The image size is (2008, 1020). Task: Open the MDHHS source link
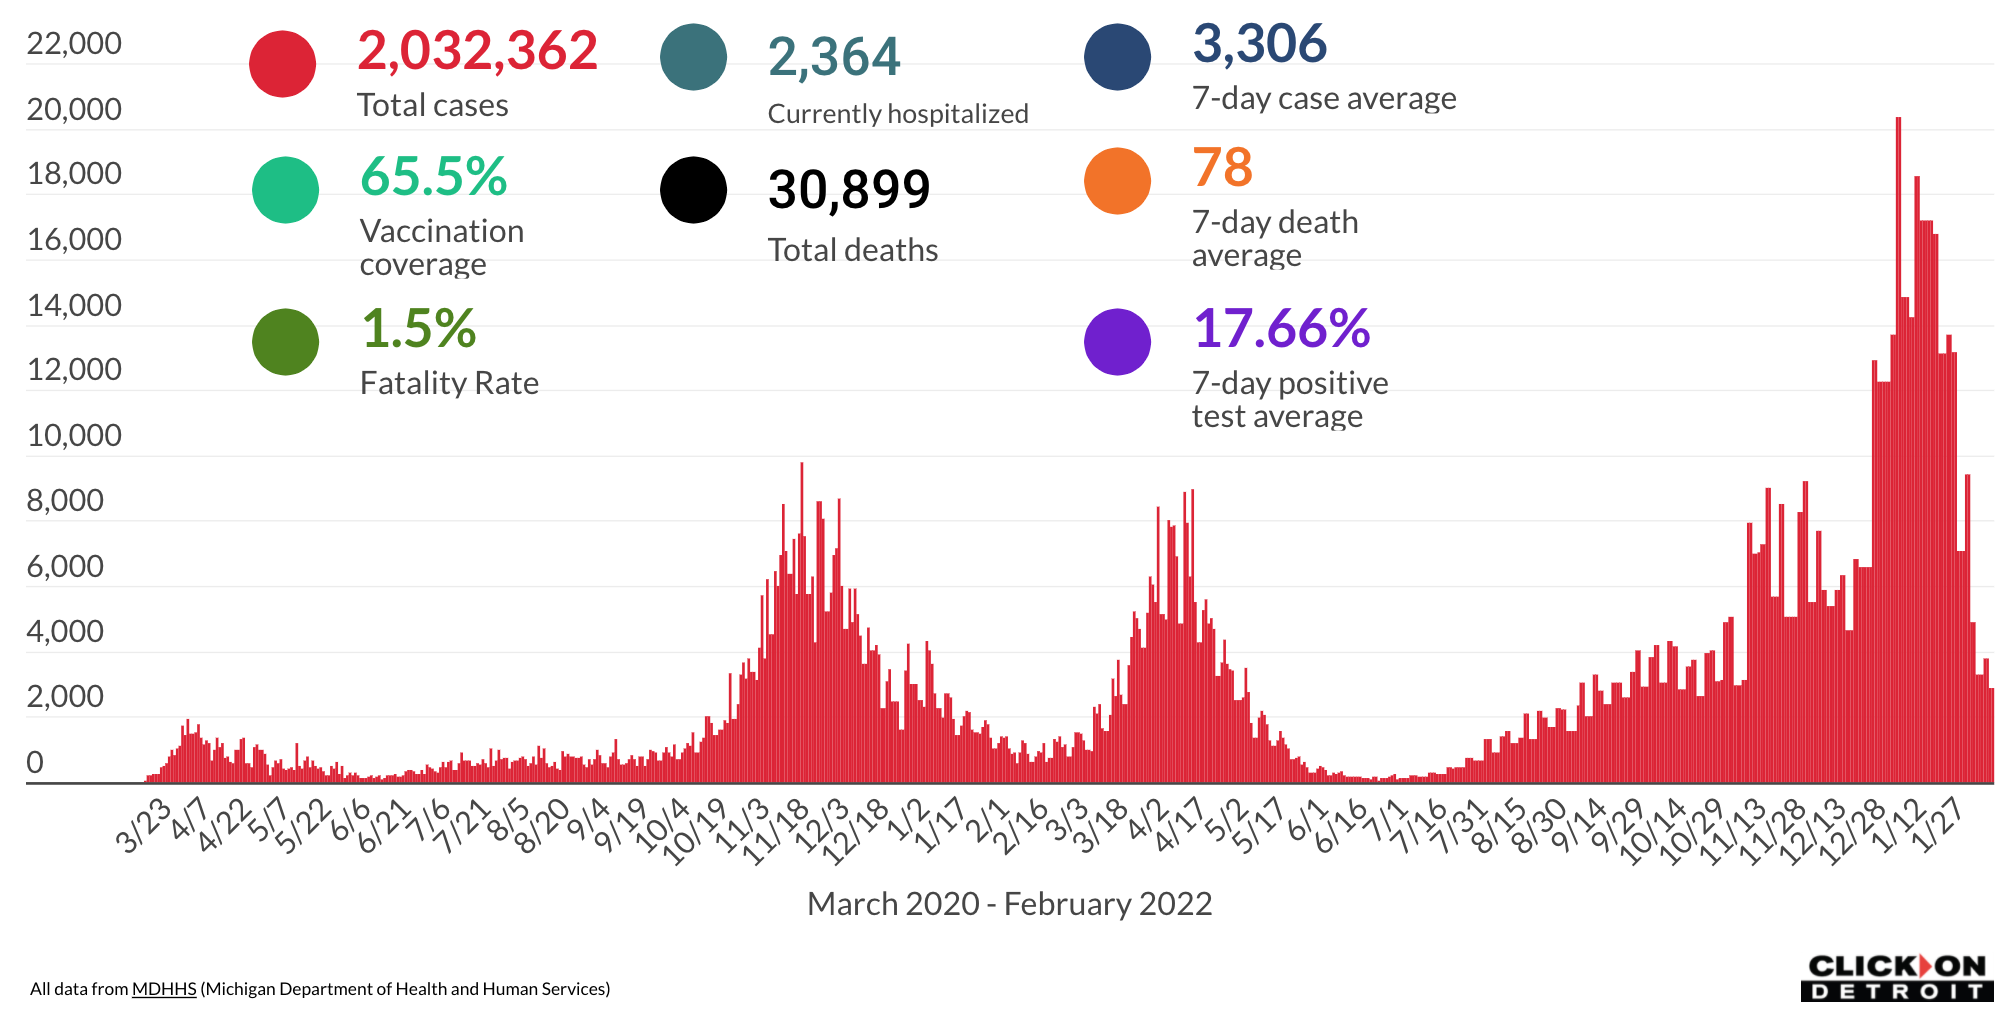pos(164,989)
